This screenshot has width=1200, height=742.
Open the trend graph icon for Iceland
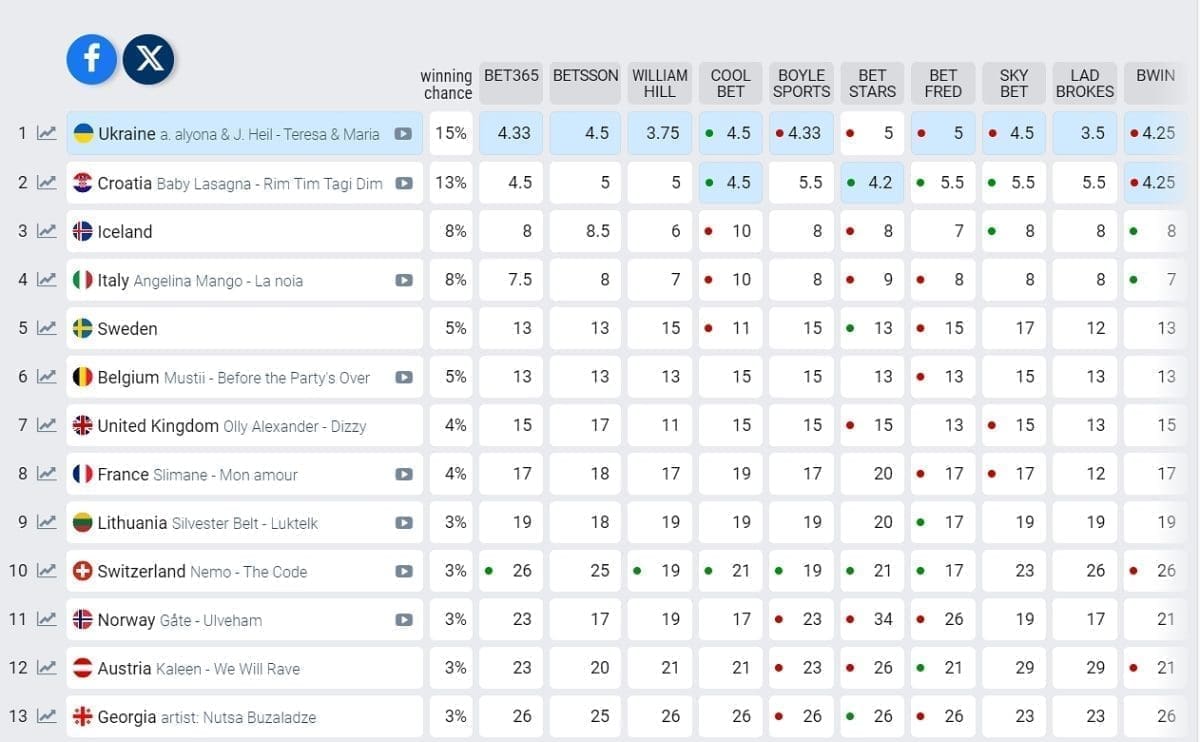47,231
